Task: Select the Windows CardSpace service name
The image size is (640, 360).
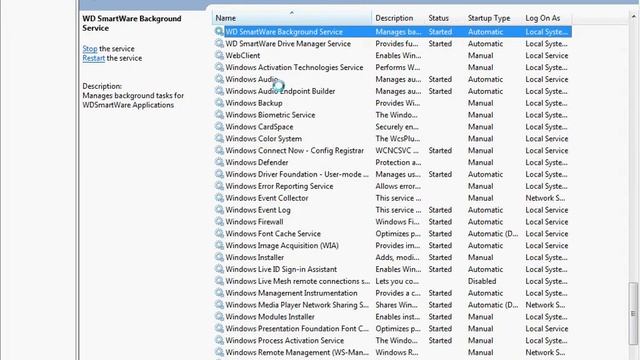Action: pyautogui.click(x=259, y=127)
